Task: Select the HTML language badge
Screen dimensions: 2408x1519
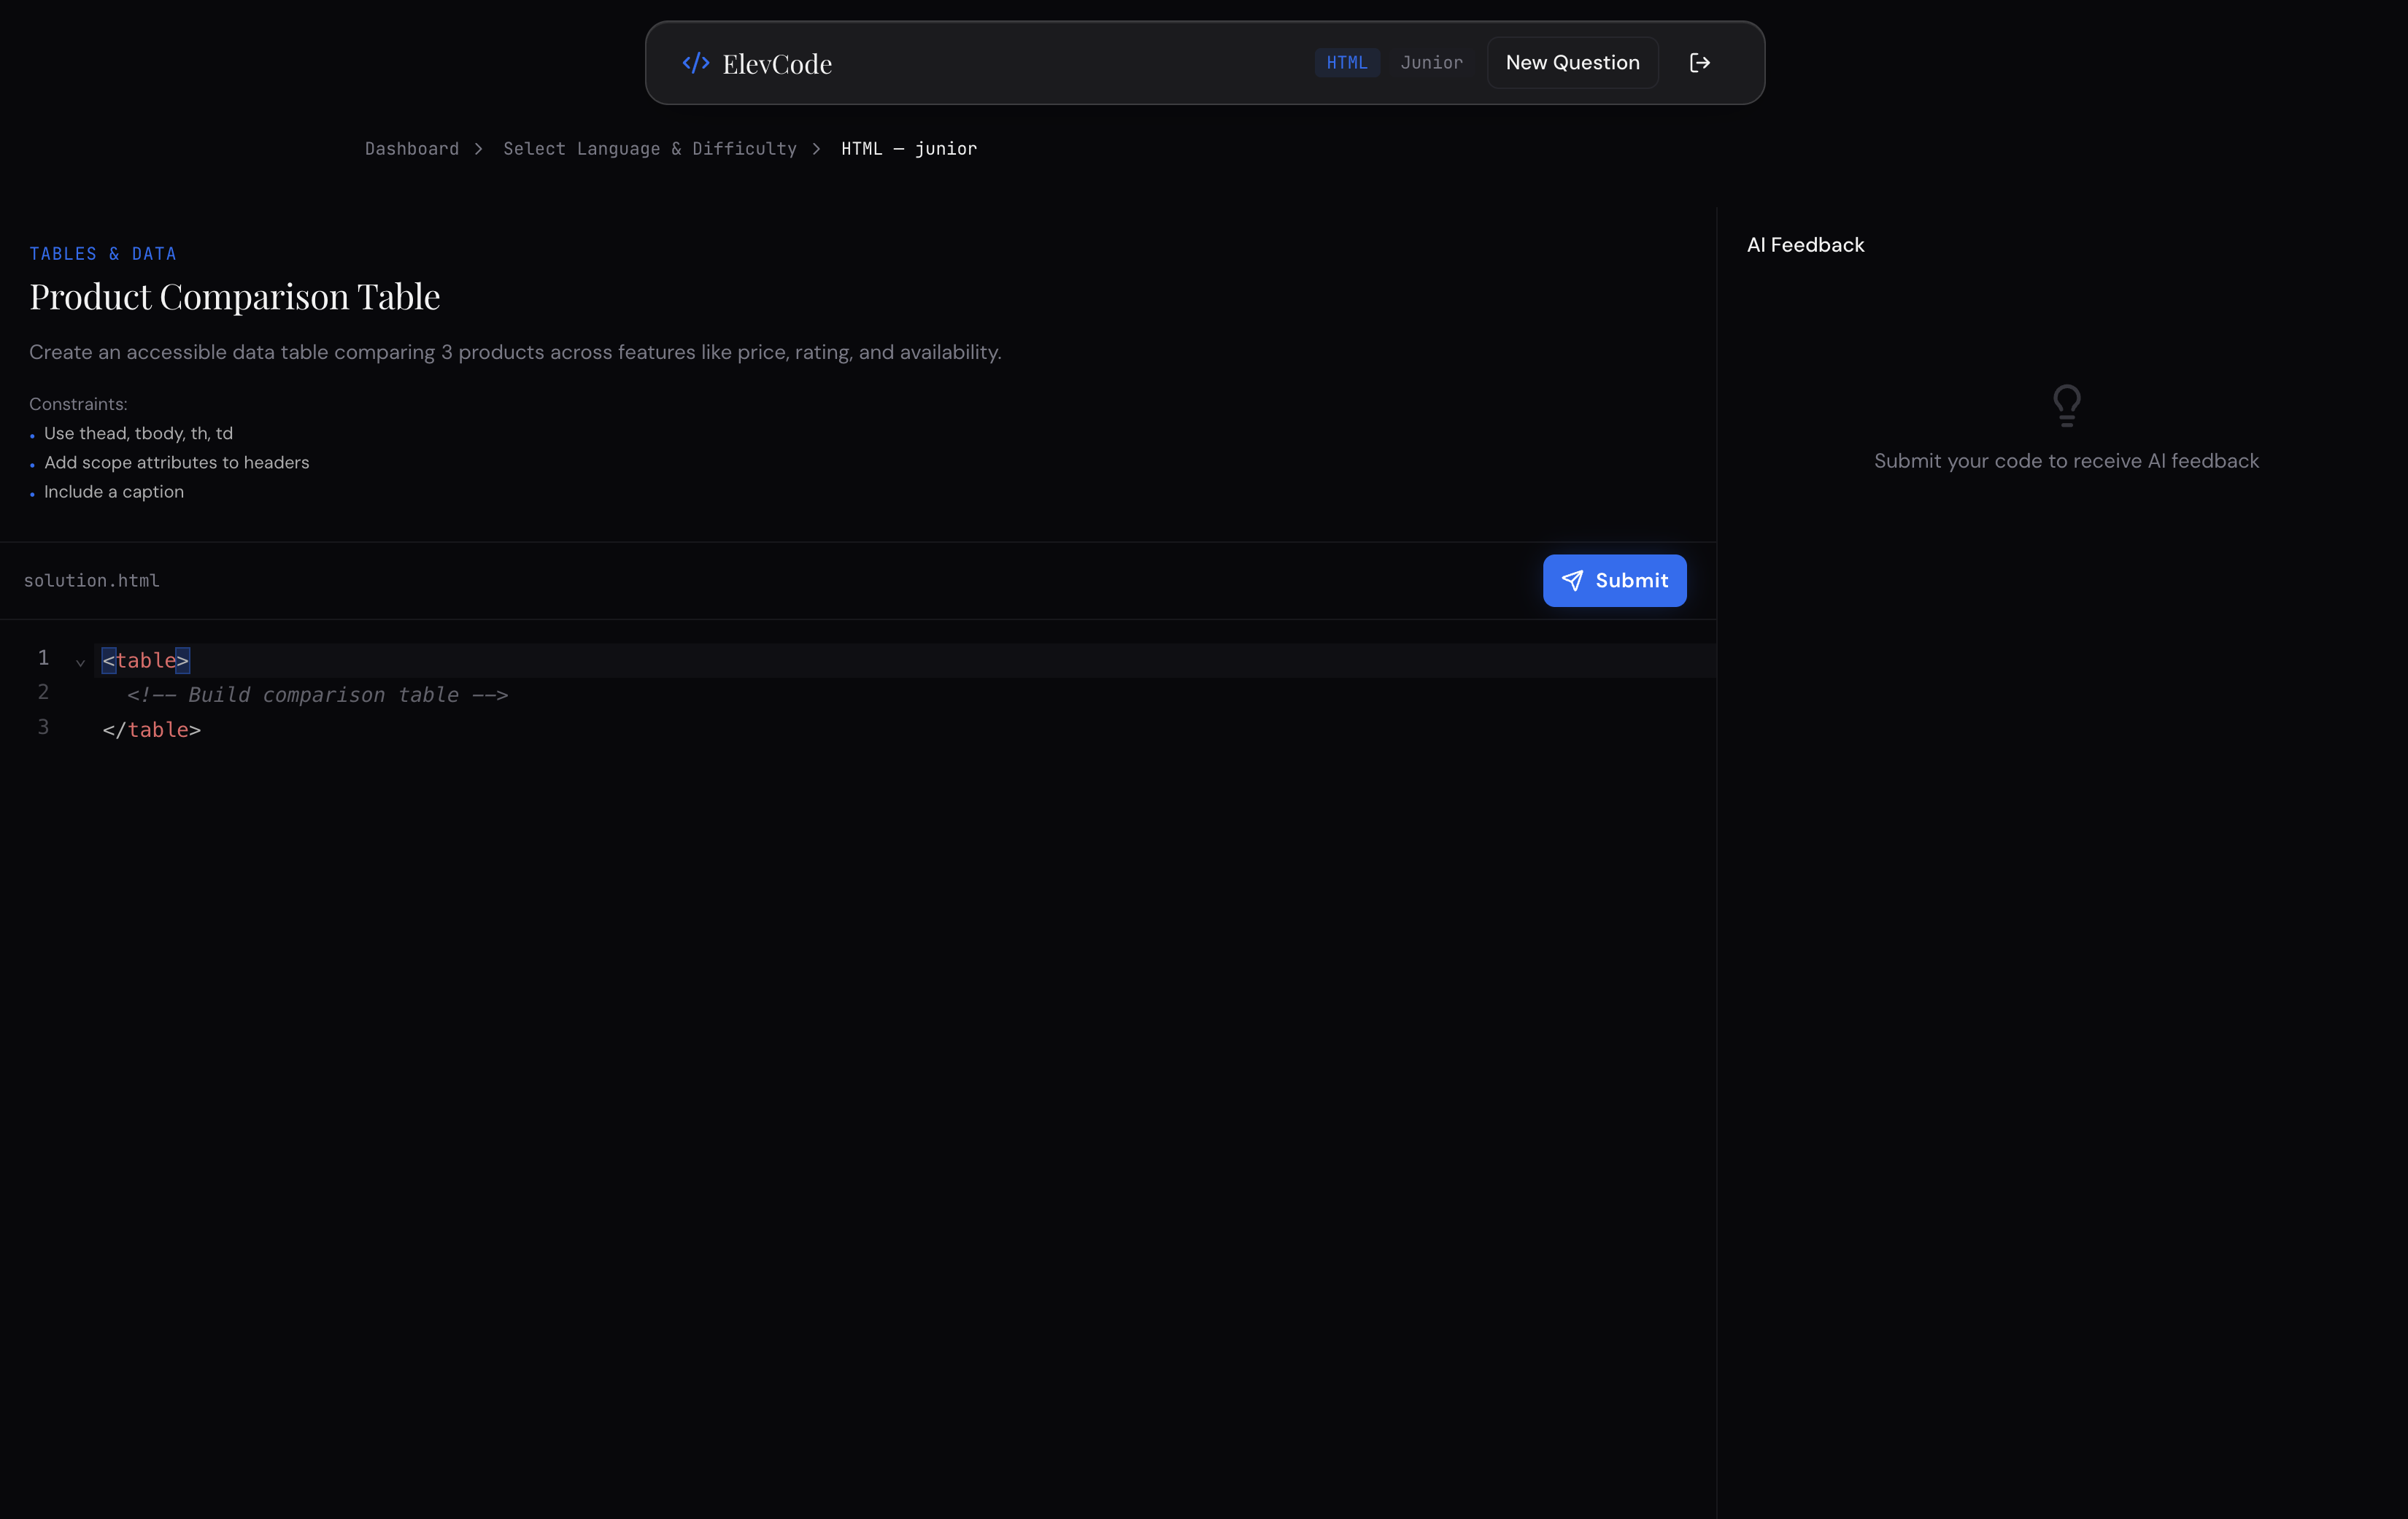Action: [1346, 62]
